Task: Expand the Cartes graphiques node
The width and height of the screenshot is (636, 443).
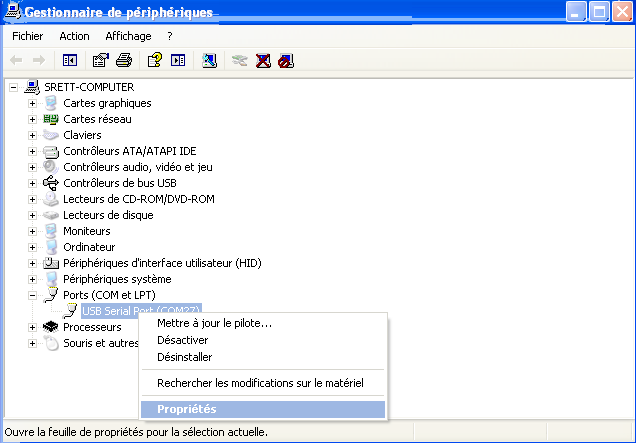Action: pyautogui.click(x=32, y=103)
